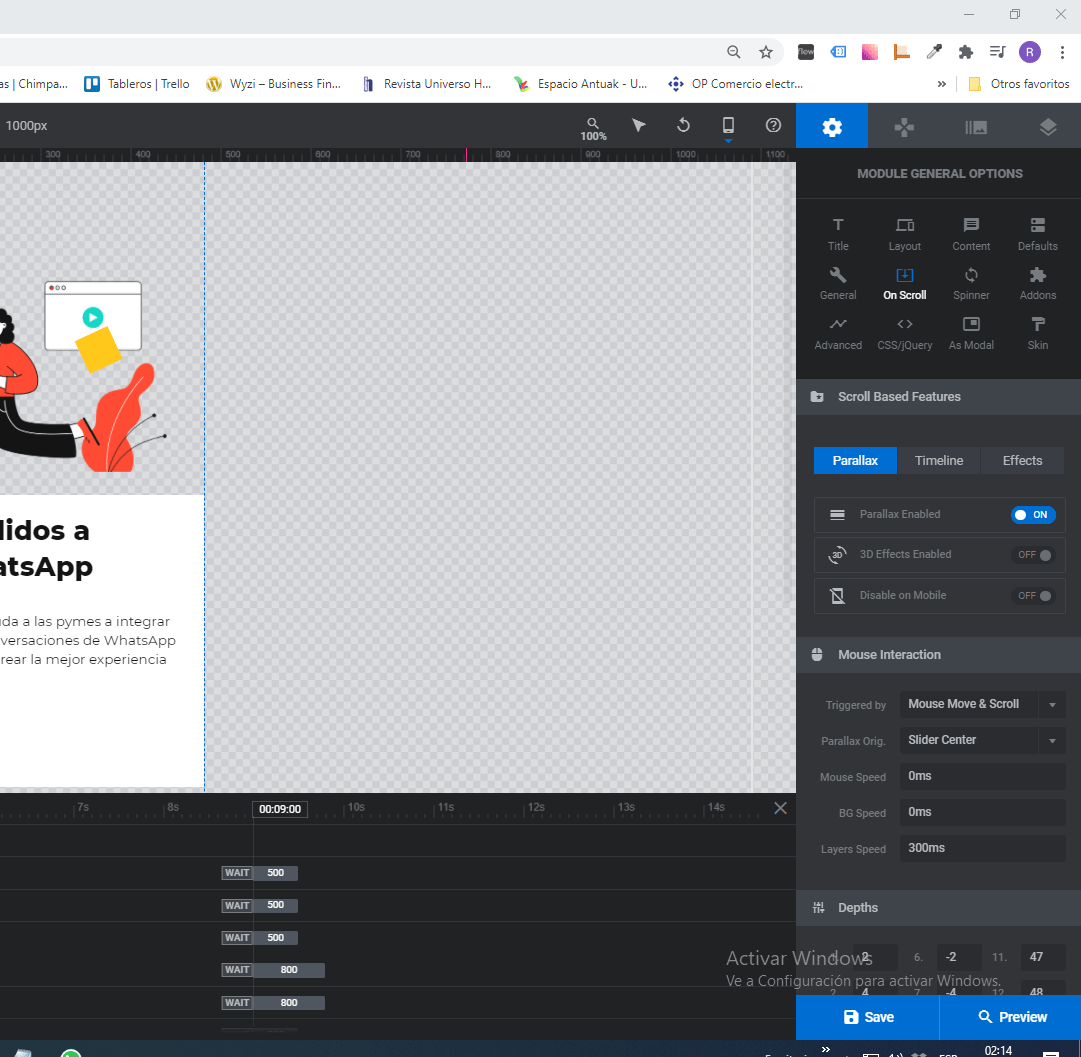Select the second WAIT 500 timeline bar

259,905
